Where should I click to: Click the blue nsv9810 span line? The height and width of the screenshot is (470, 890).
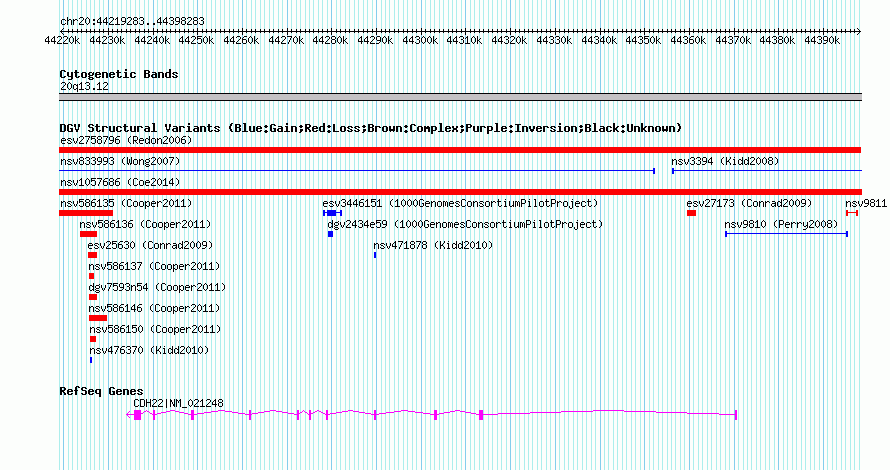[x=787, y=234]
